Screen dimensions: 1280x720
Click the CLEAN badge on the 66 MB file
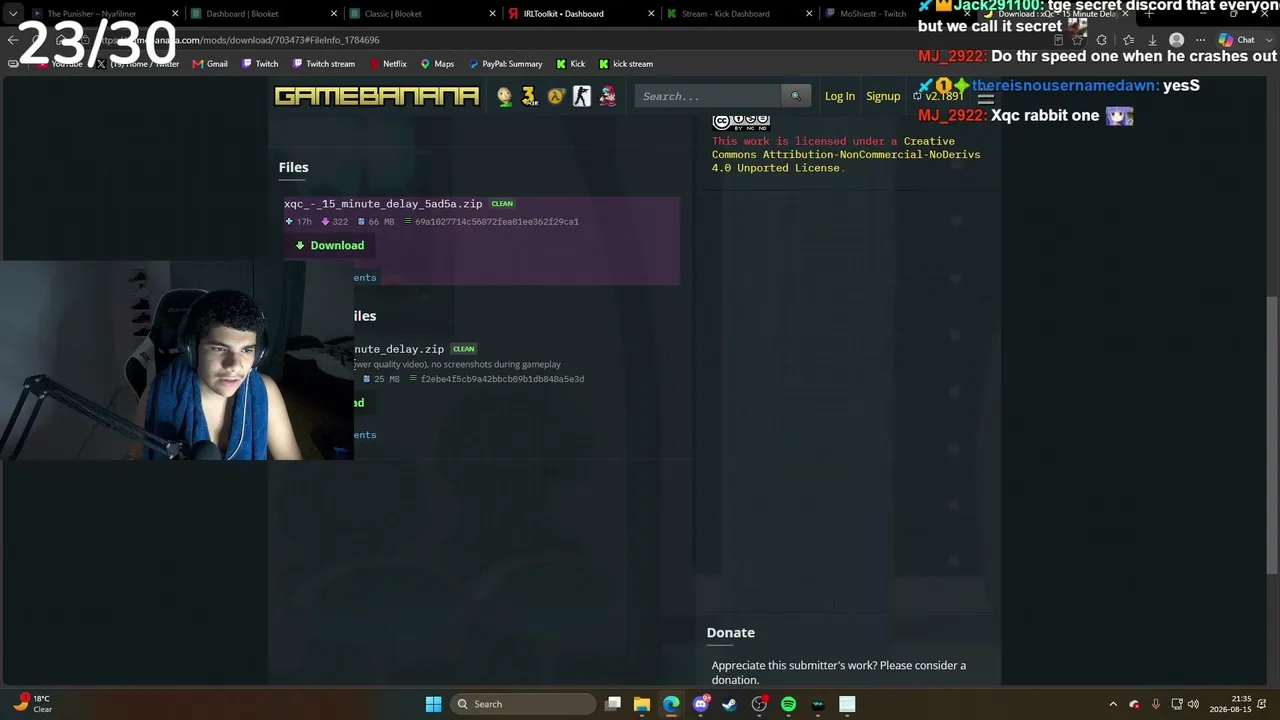(x=502, y=204)
